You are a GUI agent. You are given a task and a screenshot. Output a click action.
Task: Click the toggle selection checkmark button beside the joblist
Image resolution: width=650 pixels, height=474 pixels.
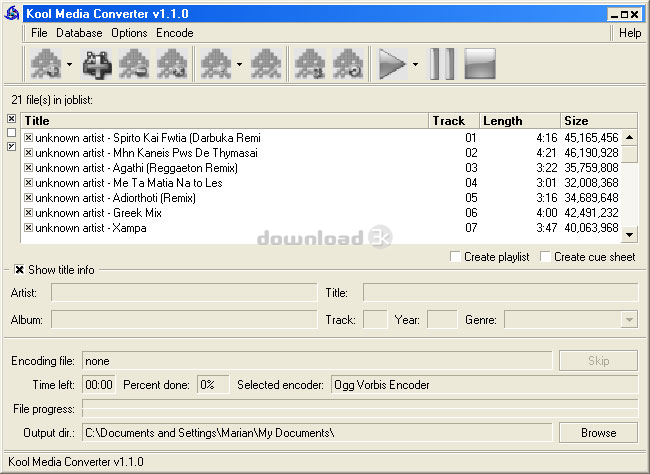12,146
